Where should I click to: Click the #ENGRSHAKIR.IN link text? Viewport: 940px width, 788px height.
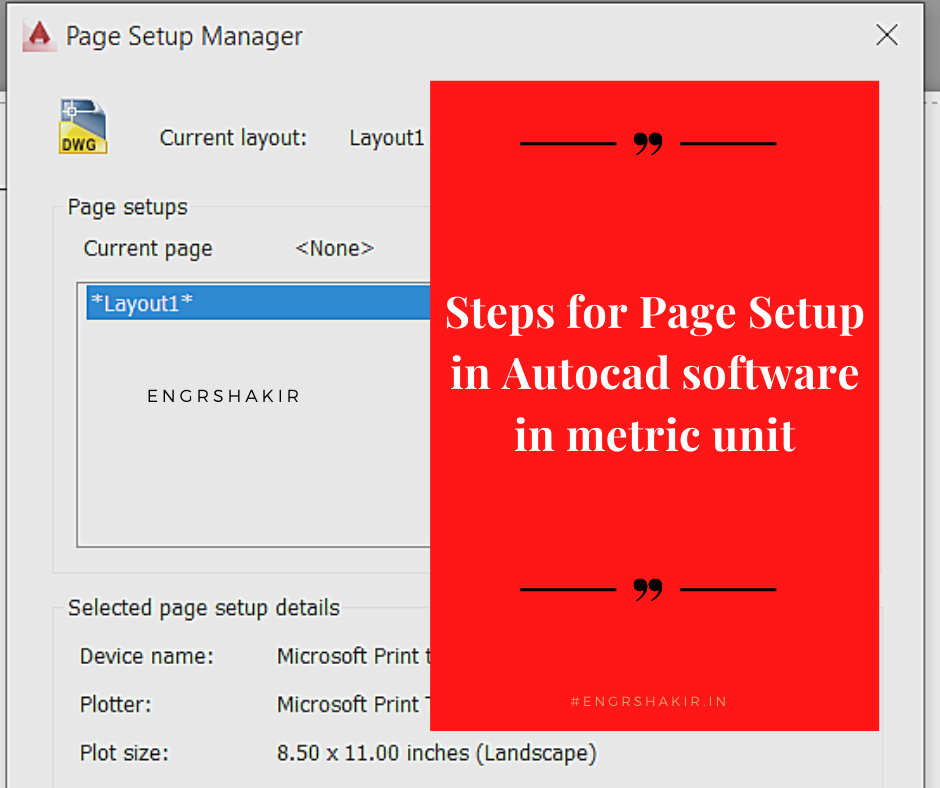650,701
